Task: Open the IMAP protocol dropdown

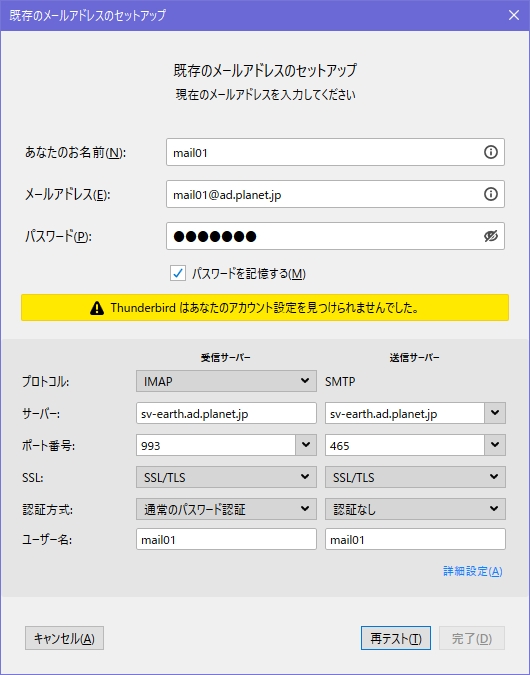Action: click(226, 381)
